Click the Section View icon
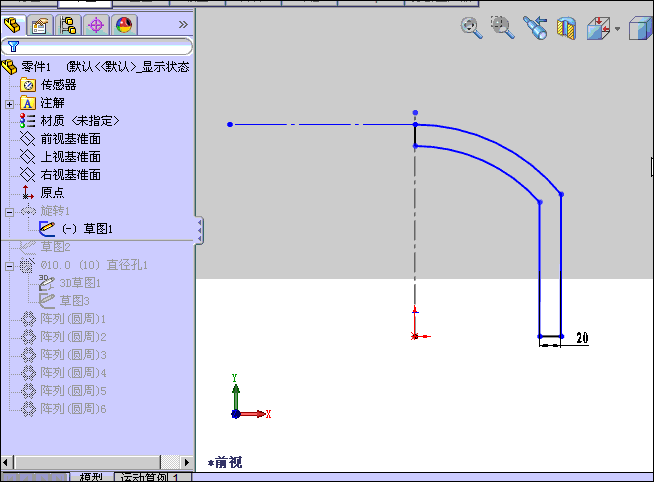Screen dimensions: 654x482 point(566,28)
